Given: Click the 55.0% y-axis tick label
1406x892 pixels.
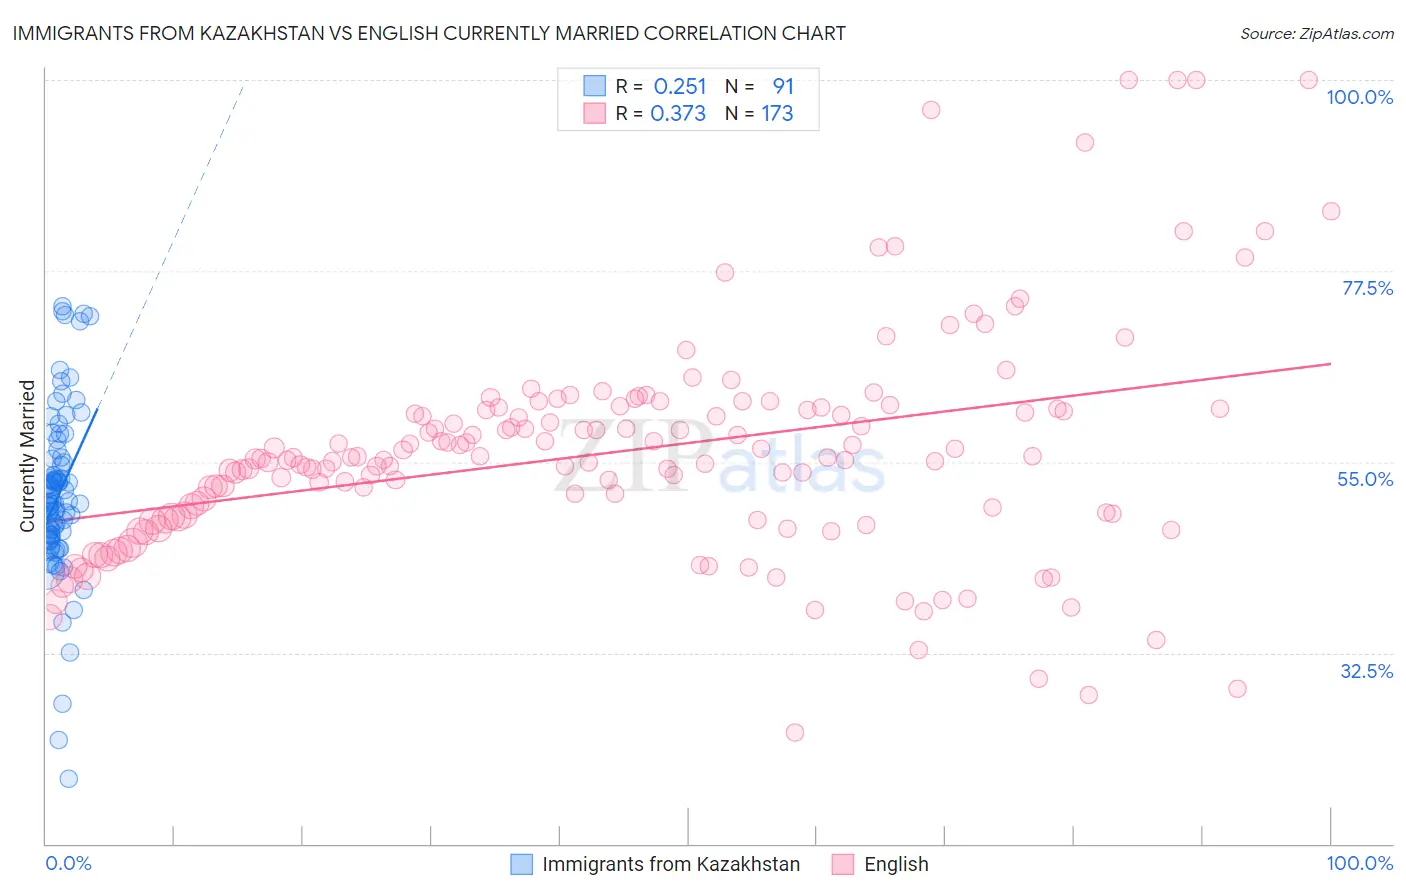Looking at the screenshot, I should pyautogui.click(x=1365, y=479).
